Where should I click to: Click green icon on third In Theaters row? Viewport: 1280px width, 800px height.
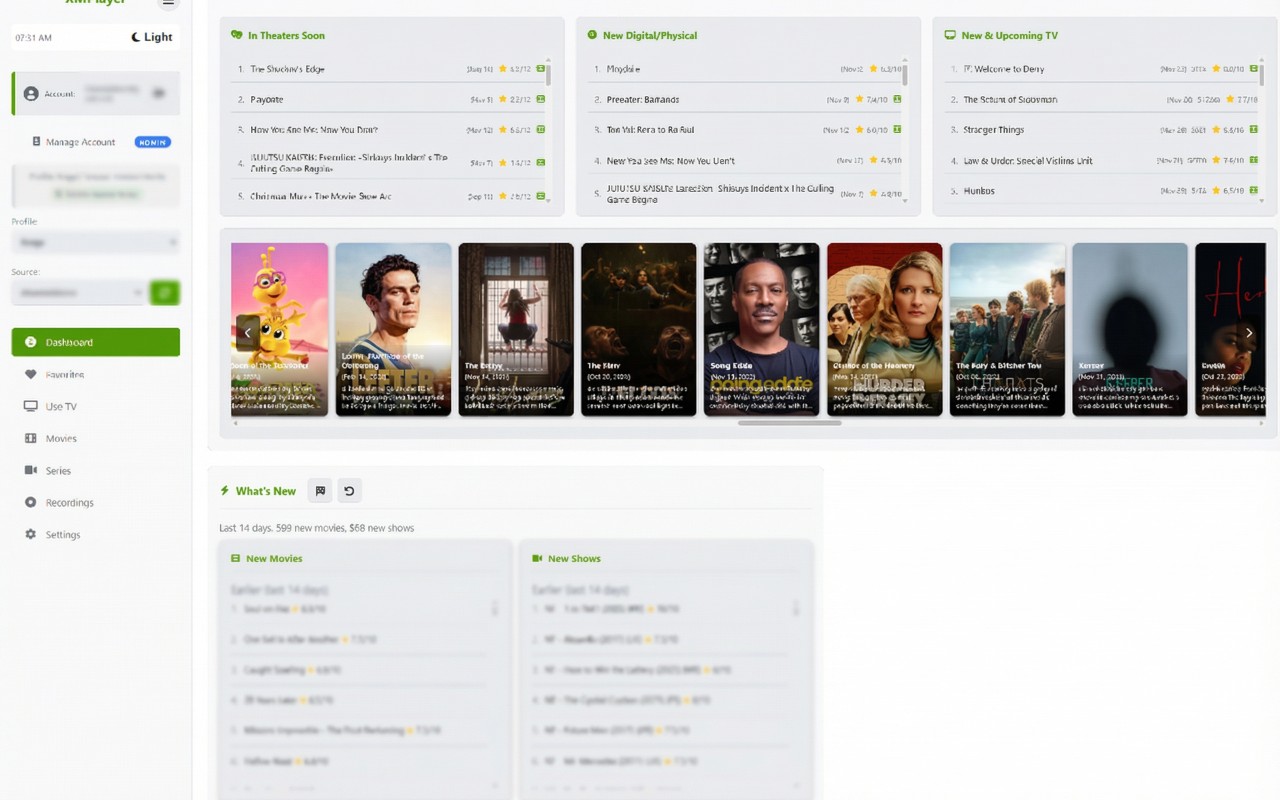[541, 129]
